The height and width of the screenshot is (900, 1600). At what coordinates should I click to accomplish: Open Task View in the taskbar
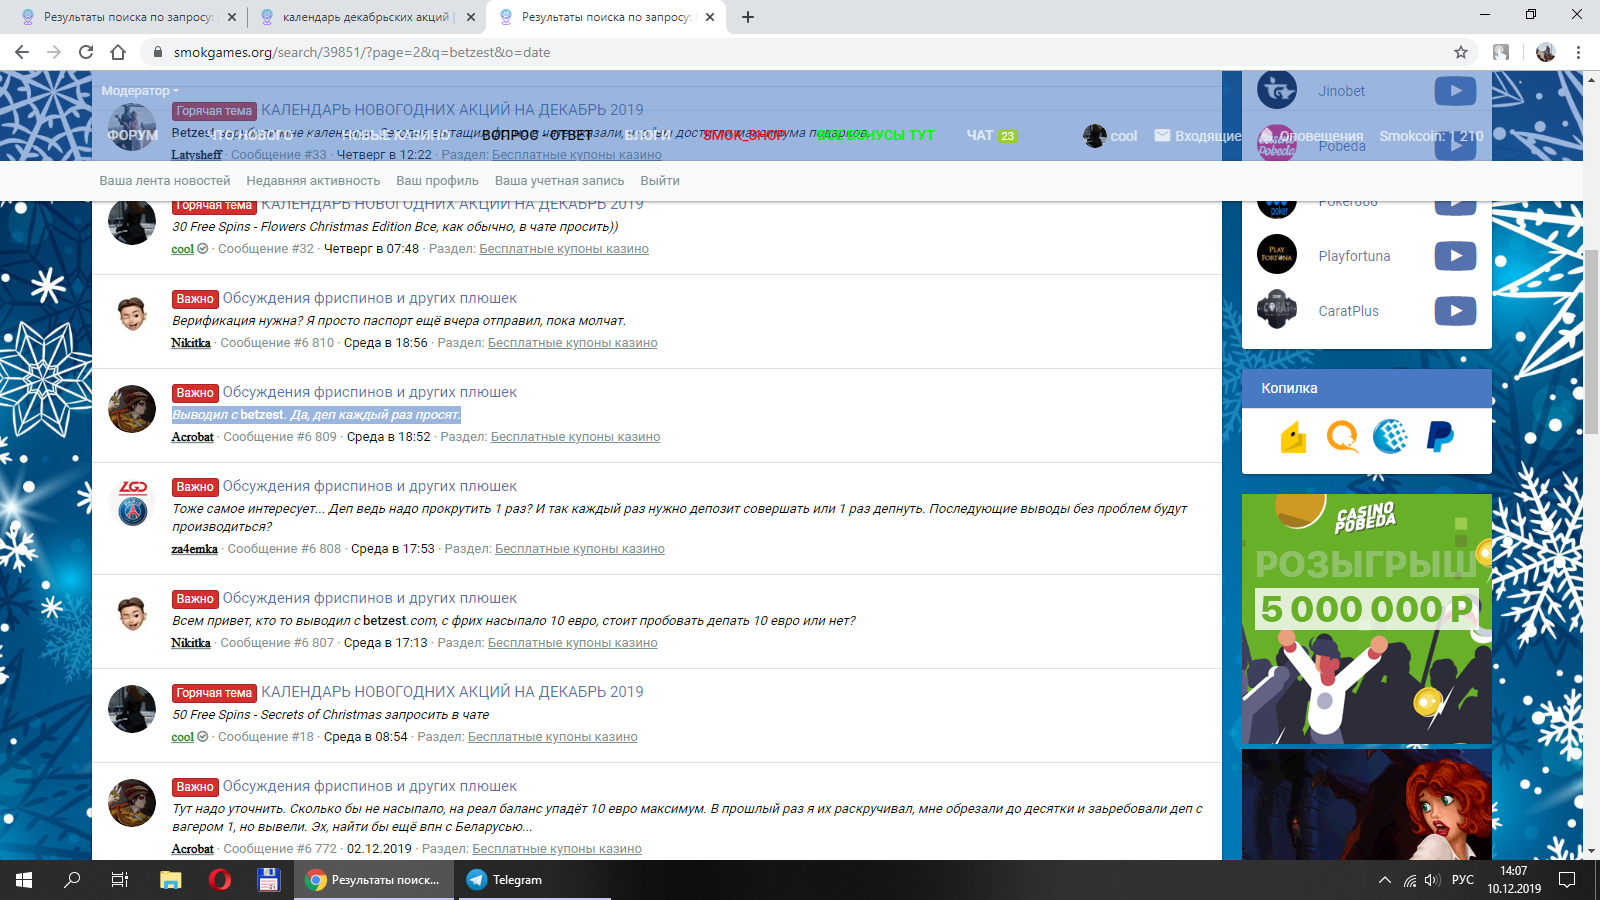click(120, 880)
